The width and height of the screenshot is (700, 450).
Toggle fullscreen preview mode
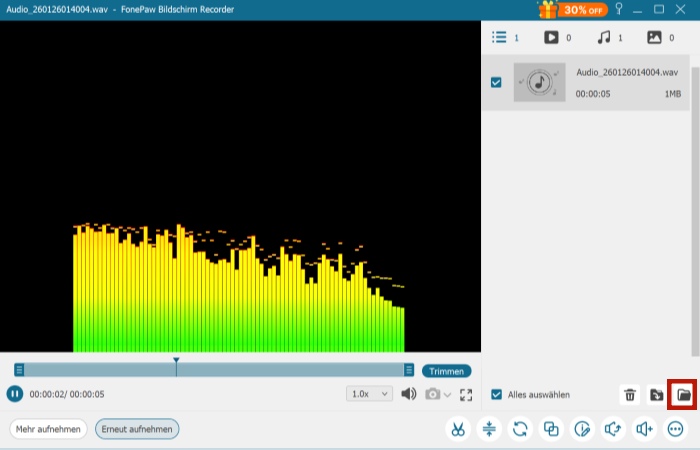[466, 394]
